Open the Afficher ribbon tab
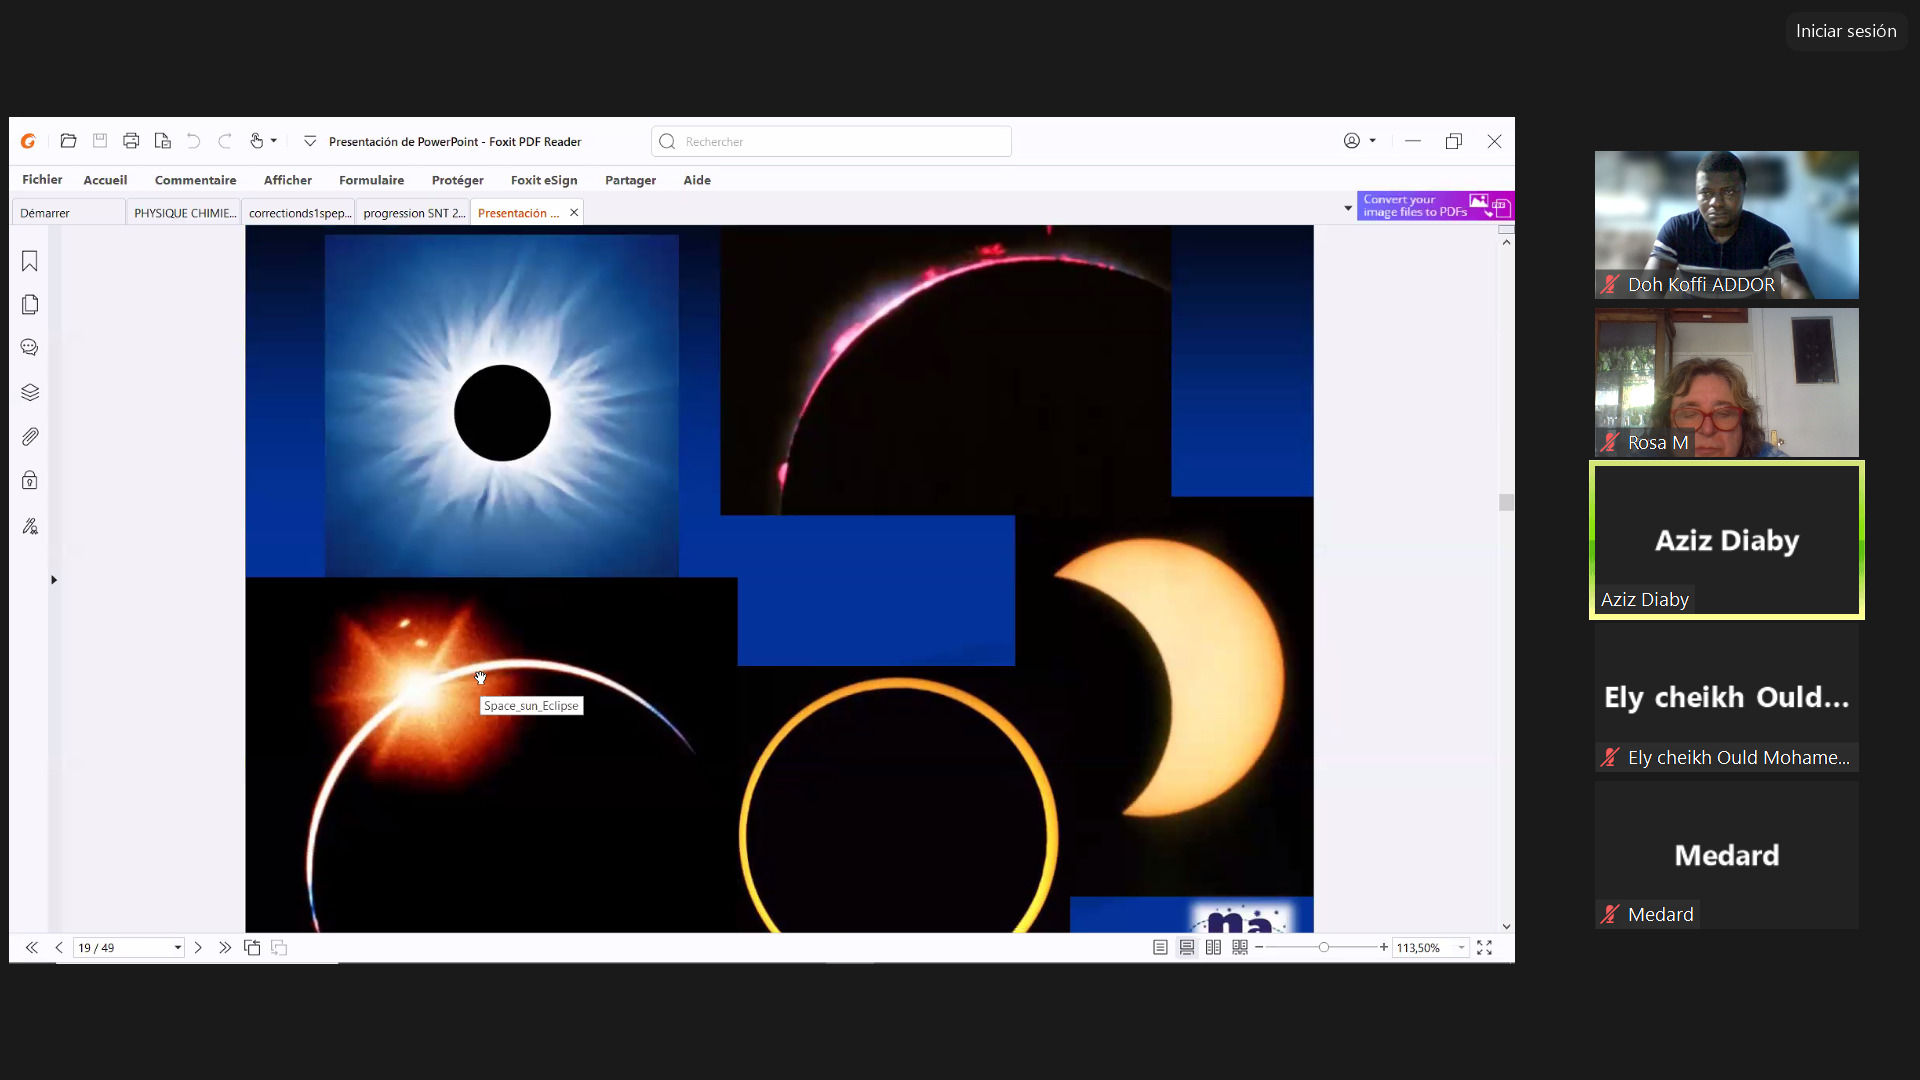The image size is (1920, 1080). coord(288,180)
